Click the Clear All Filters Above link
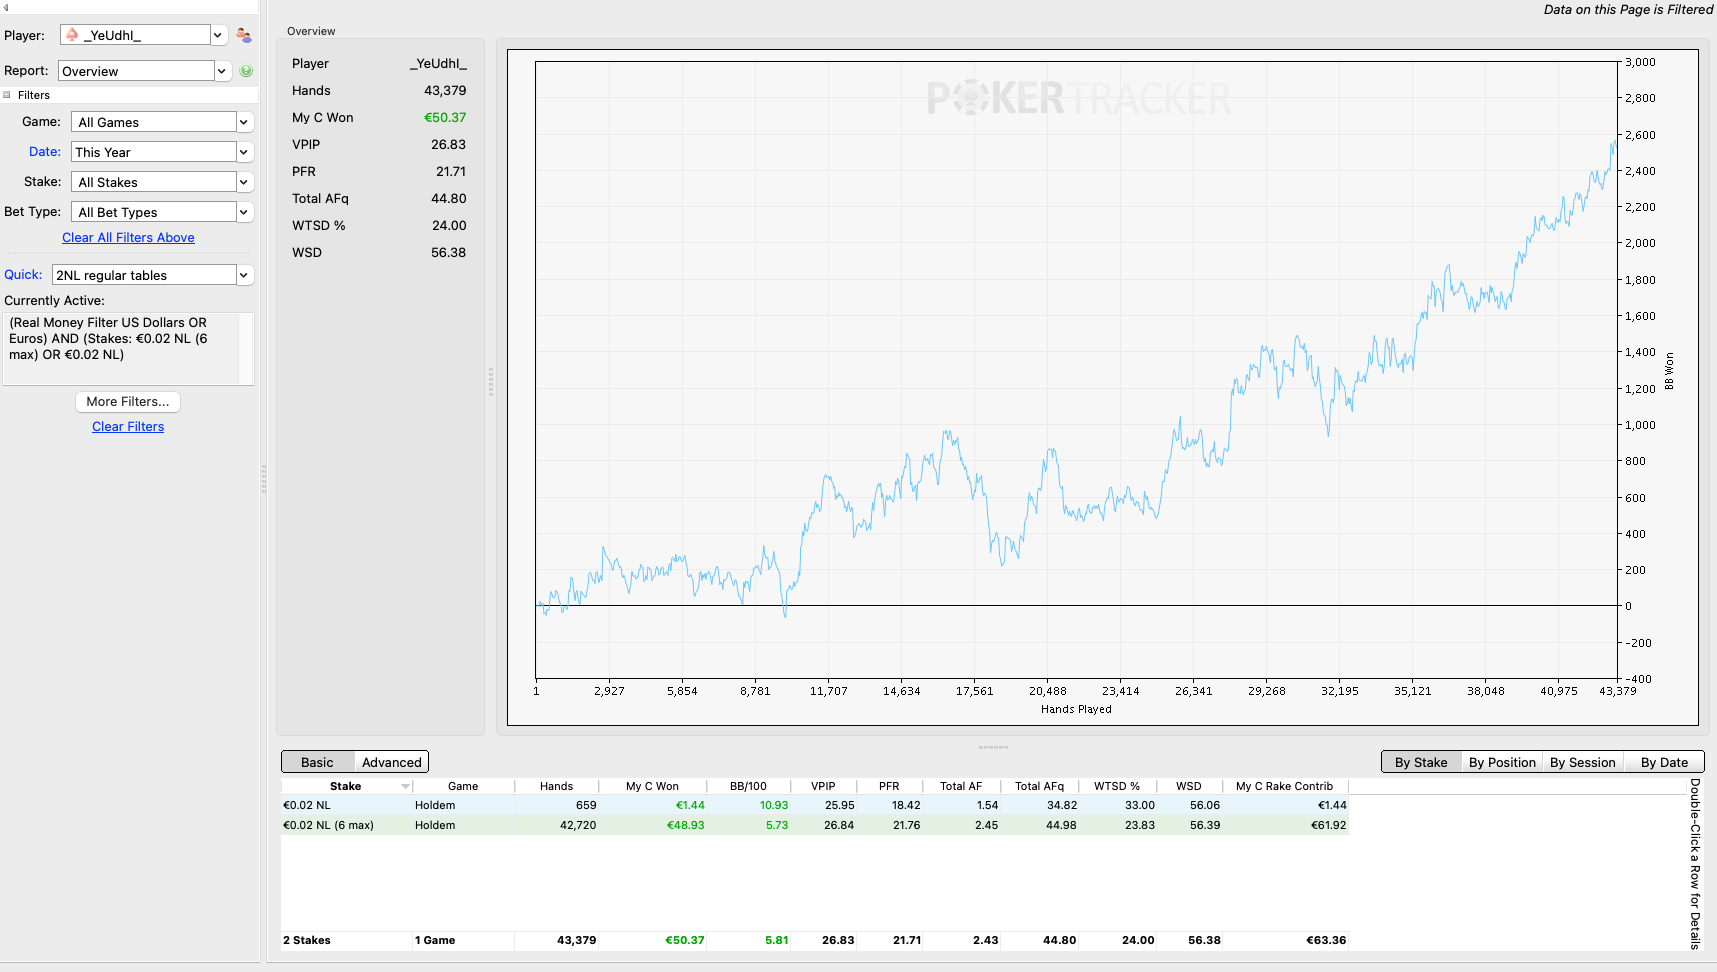The height and width of the screenshot is (972, 1717). pos(128,237)
